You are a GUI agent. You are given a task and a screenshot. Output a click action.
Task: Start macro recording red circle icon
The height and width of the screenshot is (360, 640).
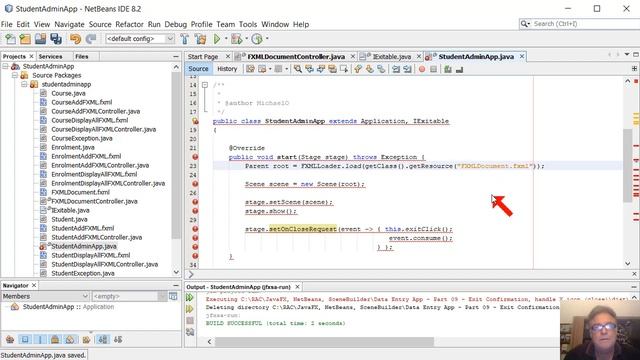click(x=422, y=69)
